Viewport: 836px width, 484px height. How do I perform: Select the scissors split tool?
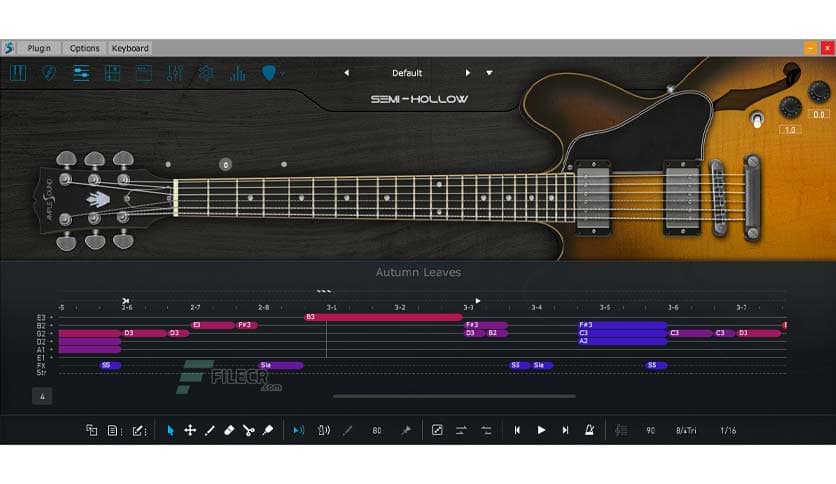coord(248,430)
